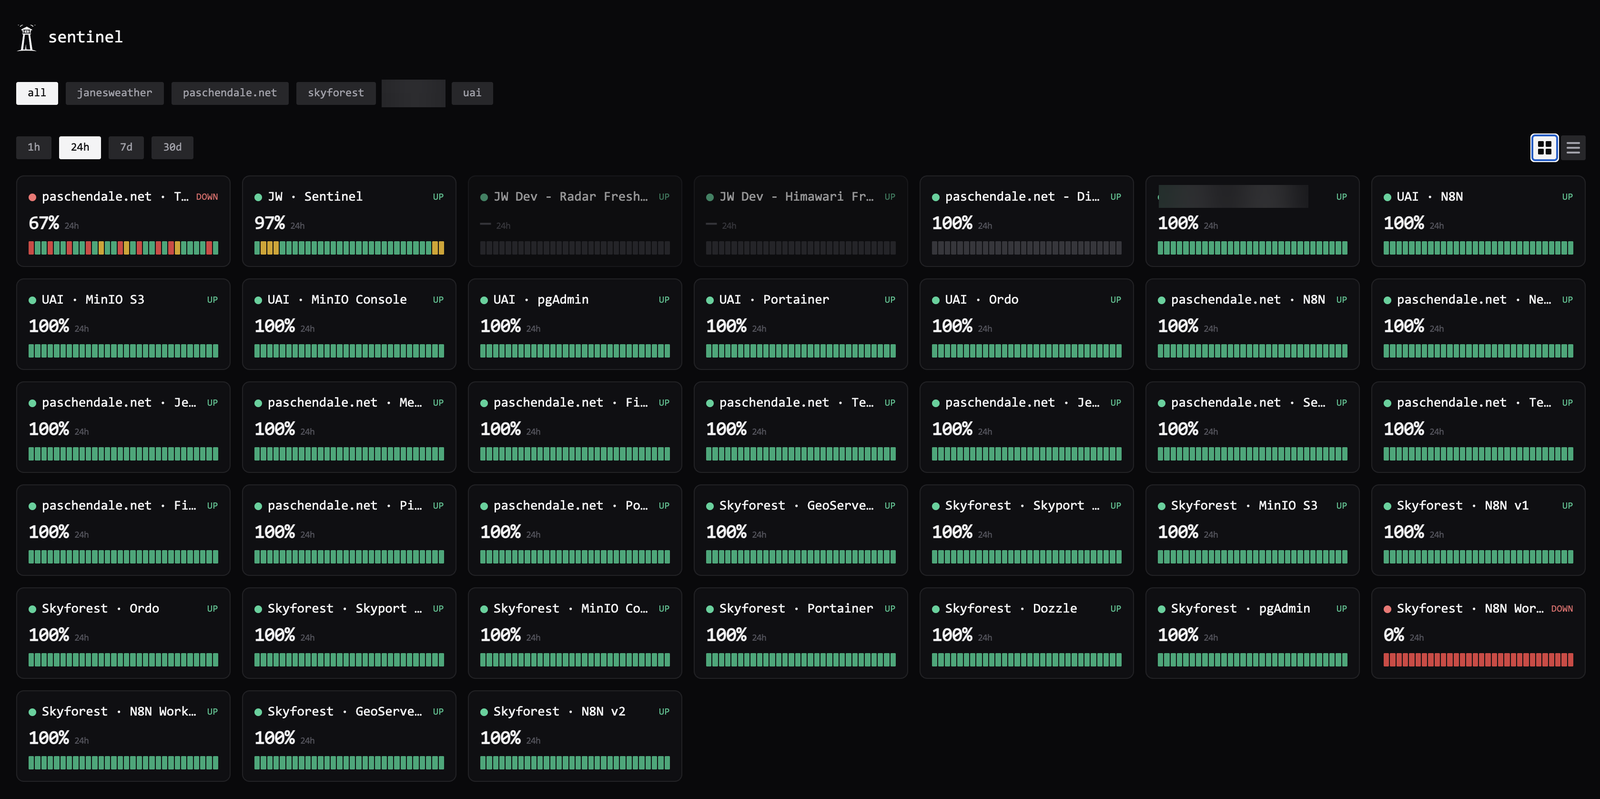The image size is (1600, 799).
Task: Click the paschendale.net Po… title
Action: (x=571, y=505)
